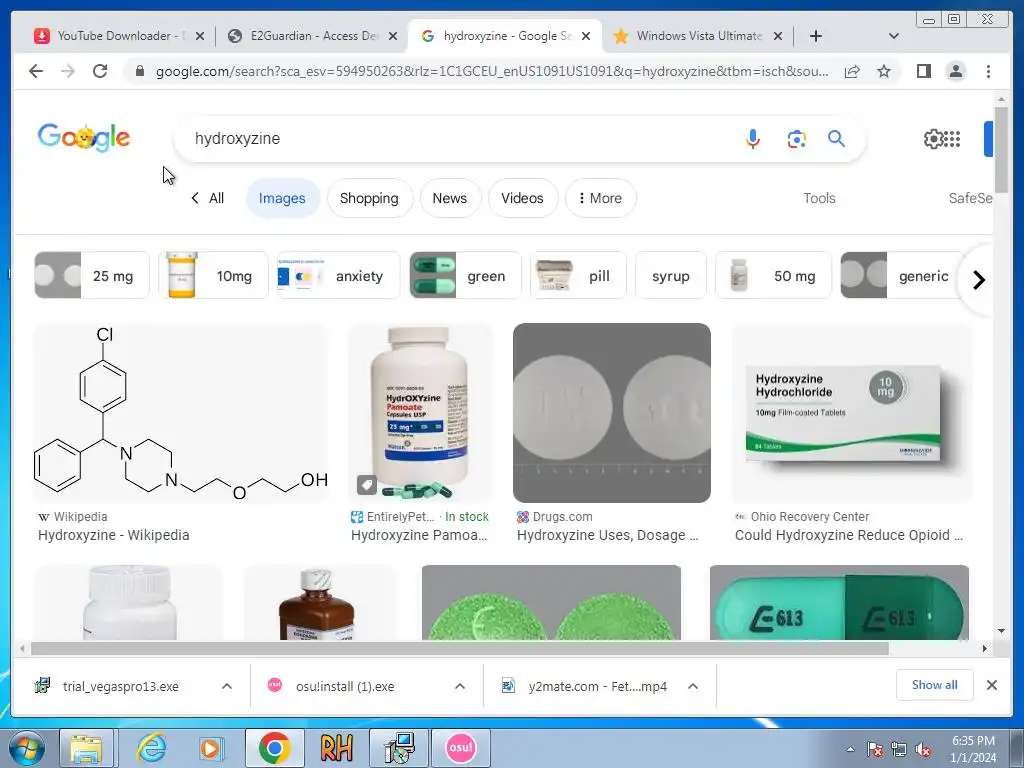Open a new tab with the plus button
This screenshot has width=1024, height=768.
816,36
